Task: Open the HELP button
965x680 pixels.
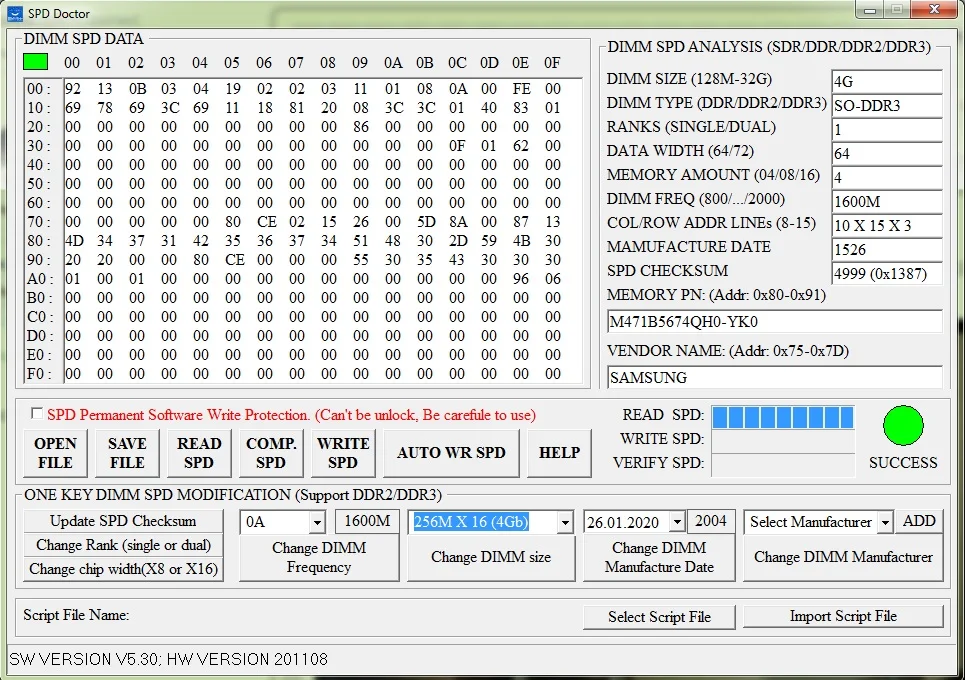Action: (559, 453)
